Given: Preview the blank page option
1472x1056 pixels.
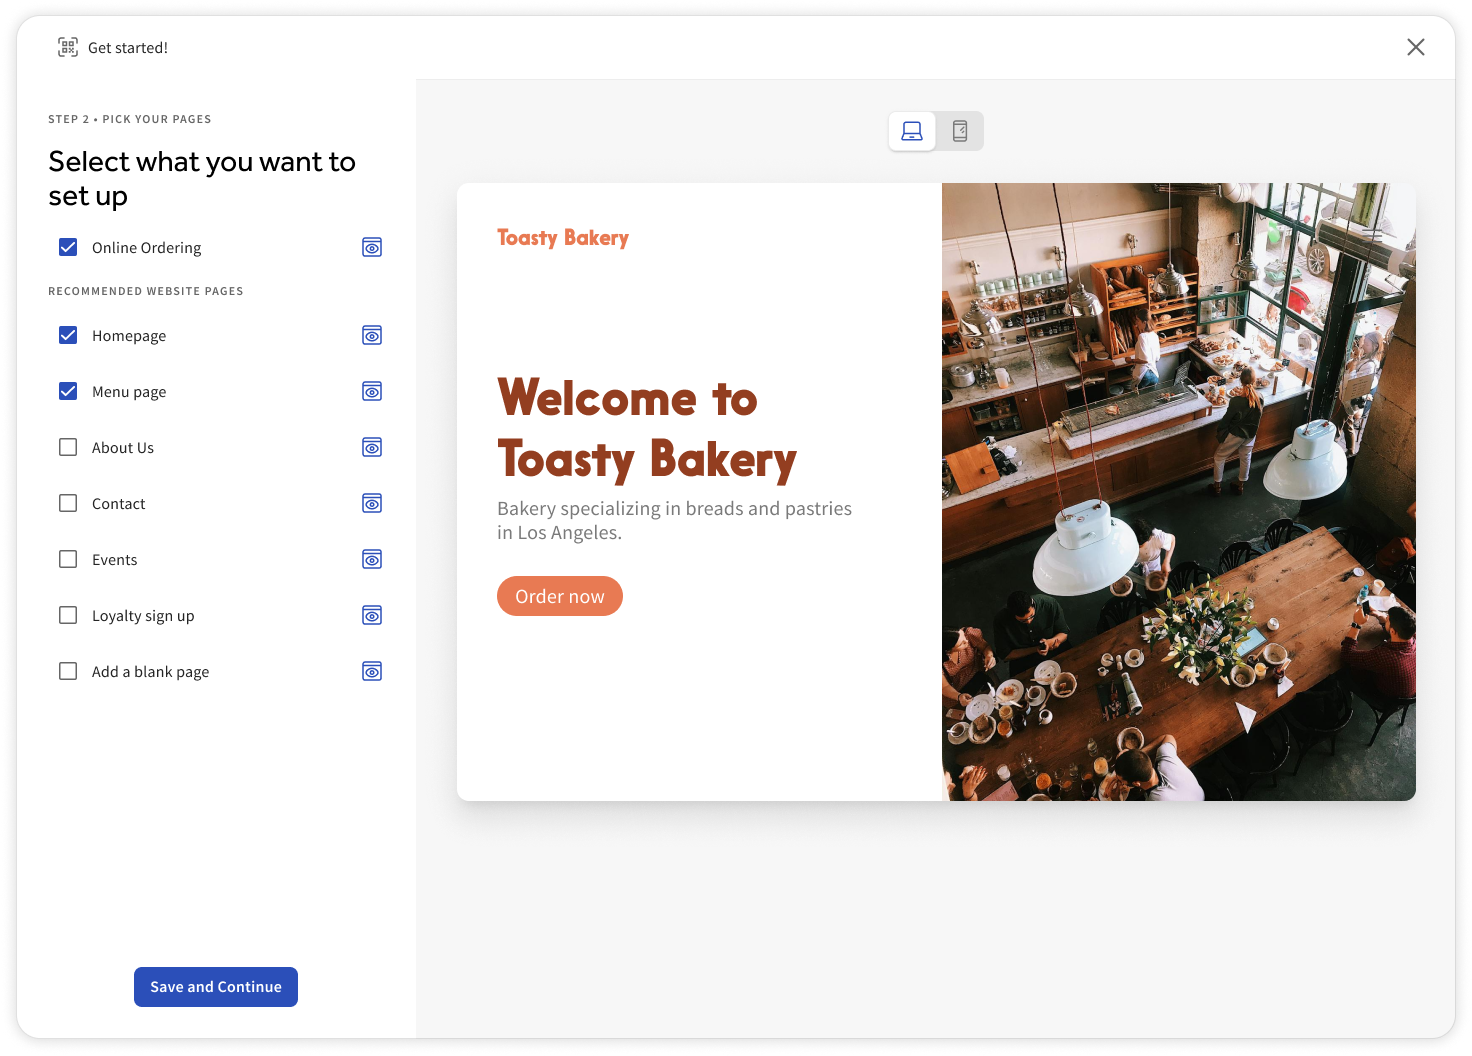Looking at the screenshot, I should [x=372, y=671].
